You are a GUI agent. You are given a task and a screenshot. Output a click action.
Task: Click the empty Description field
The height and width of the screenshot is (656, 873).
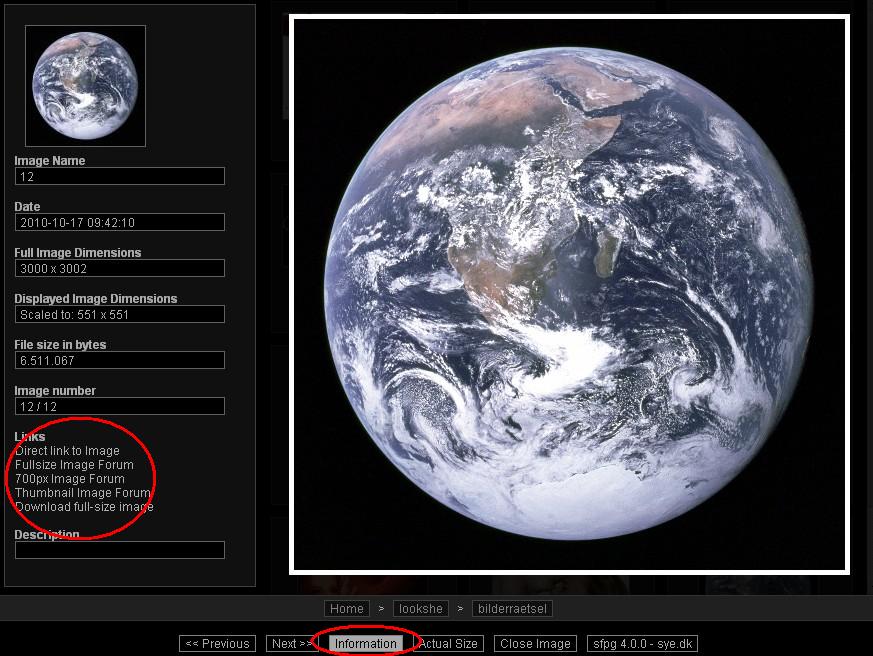point(120,550)
